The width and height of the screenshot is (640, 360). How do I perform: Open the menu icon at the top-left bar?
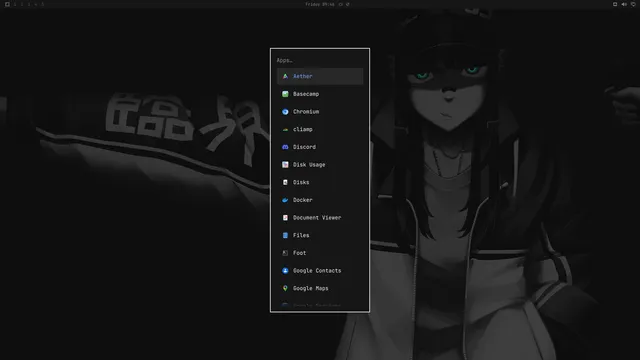pyautogui.click(x=7, y=4)
